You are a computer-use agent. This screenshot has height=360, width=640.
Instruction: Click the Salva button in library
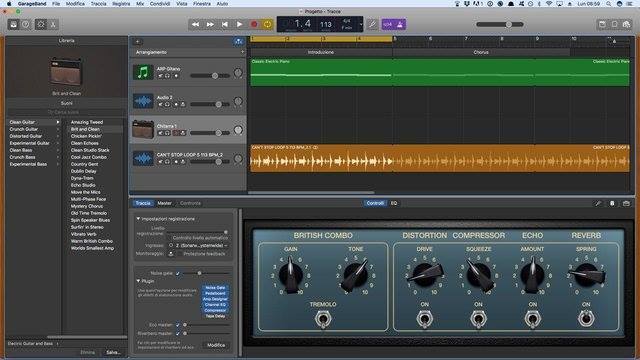[x=113, y=352]
